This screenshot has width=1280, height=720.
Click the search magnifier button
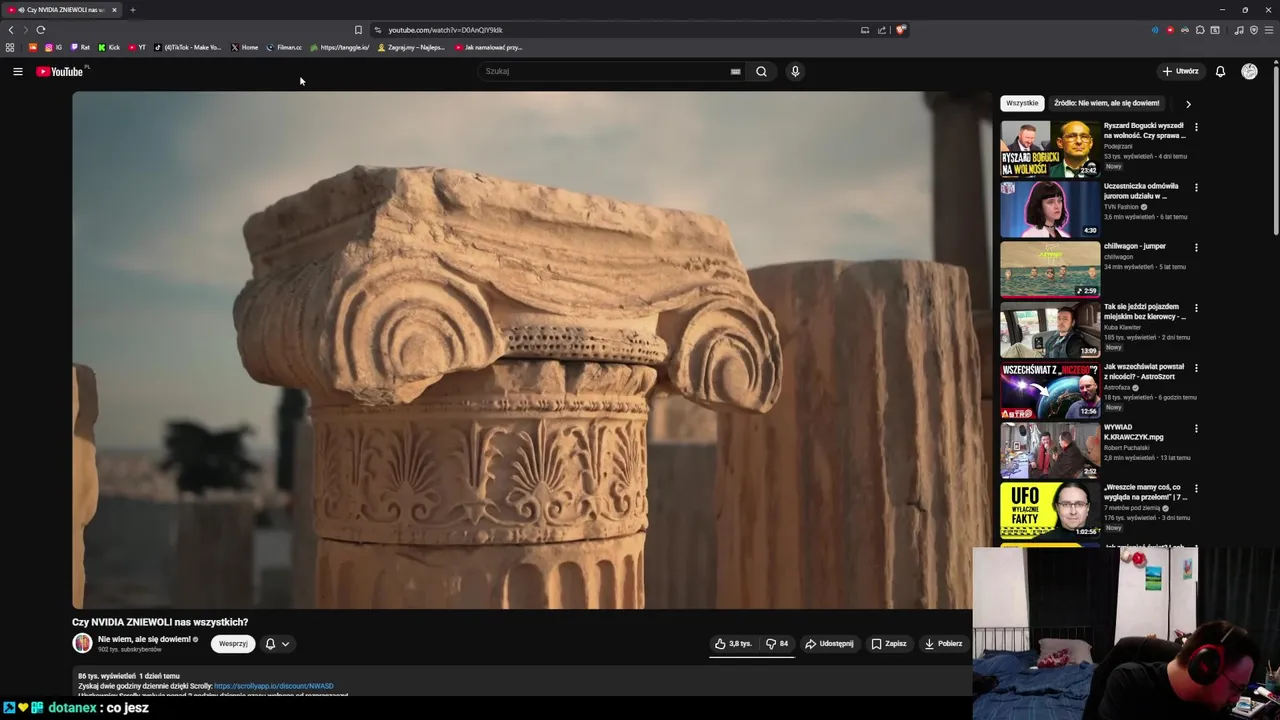click(761, 71)
